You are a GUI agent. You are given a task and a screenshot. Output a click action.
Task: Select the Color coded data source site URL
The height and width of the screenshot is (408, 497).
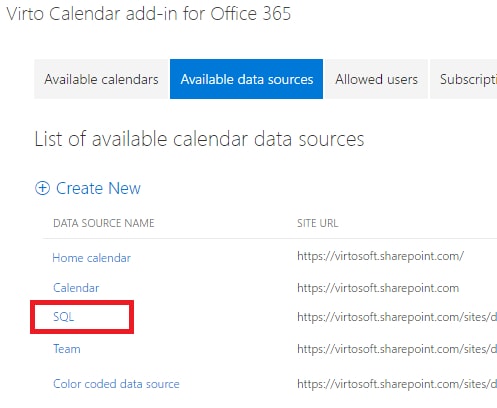coord(397,384)
